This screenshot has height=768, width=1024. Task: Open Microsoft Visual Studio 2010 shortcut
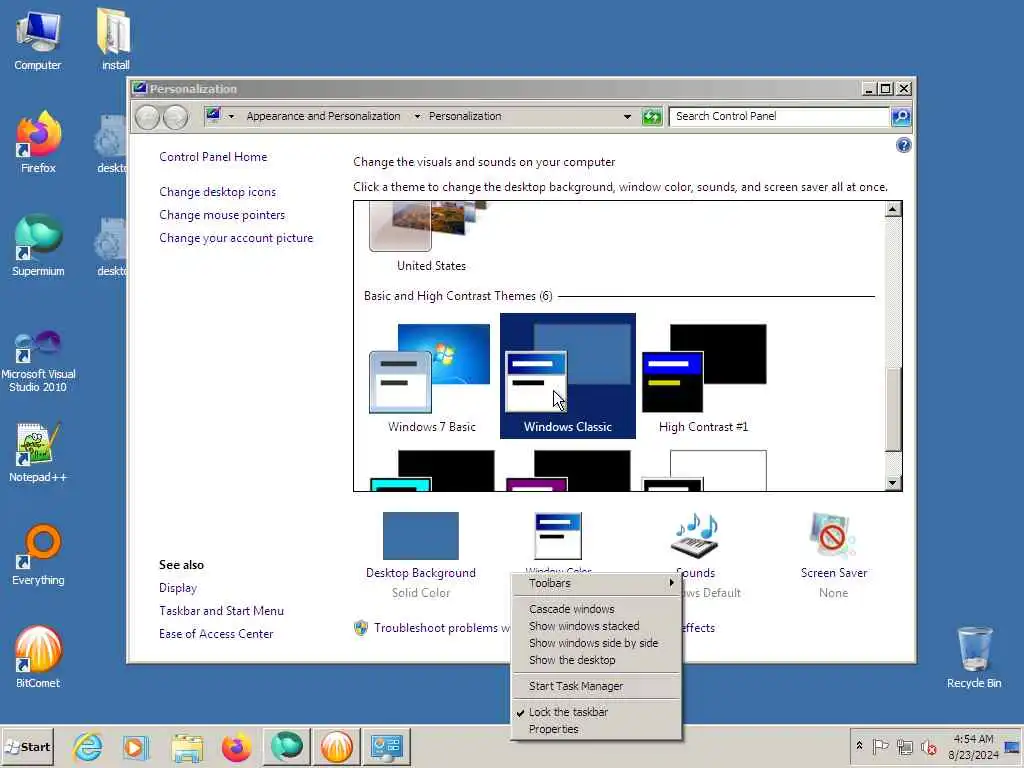pos(38,360)
